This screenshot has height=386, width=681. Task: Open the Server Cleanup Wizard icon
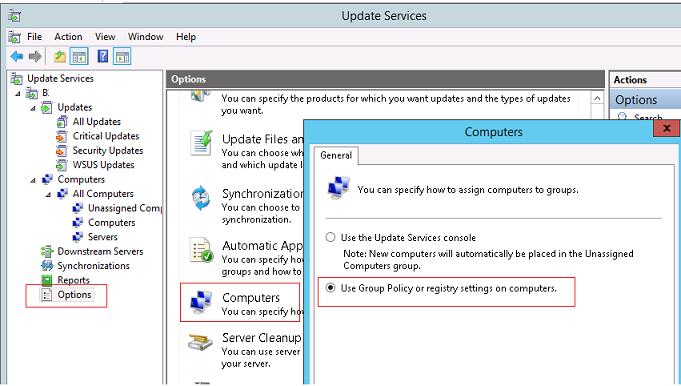coord(200,342)
